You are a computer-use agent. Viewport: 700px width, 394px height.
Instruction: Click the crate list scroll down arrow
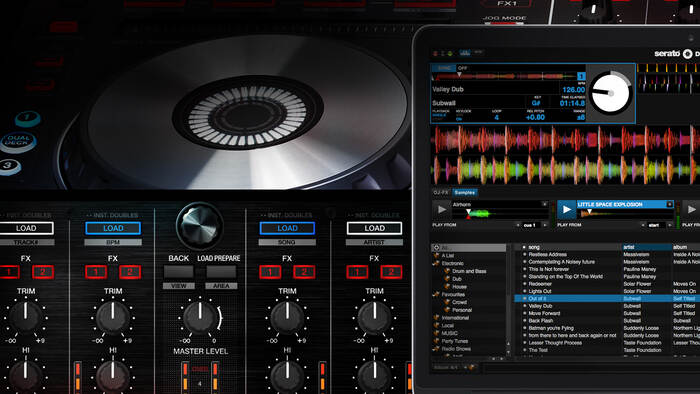coord(508,351)
